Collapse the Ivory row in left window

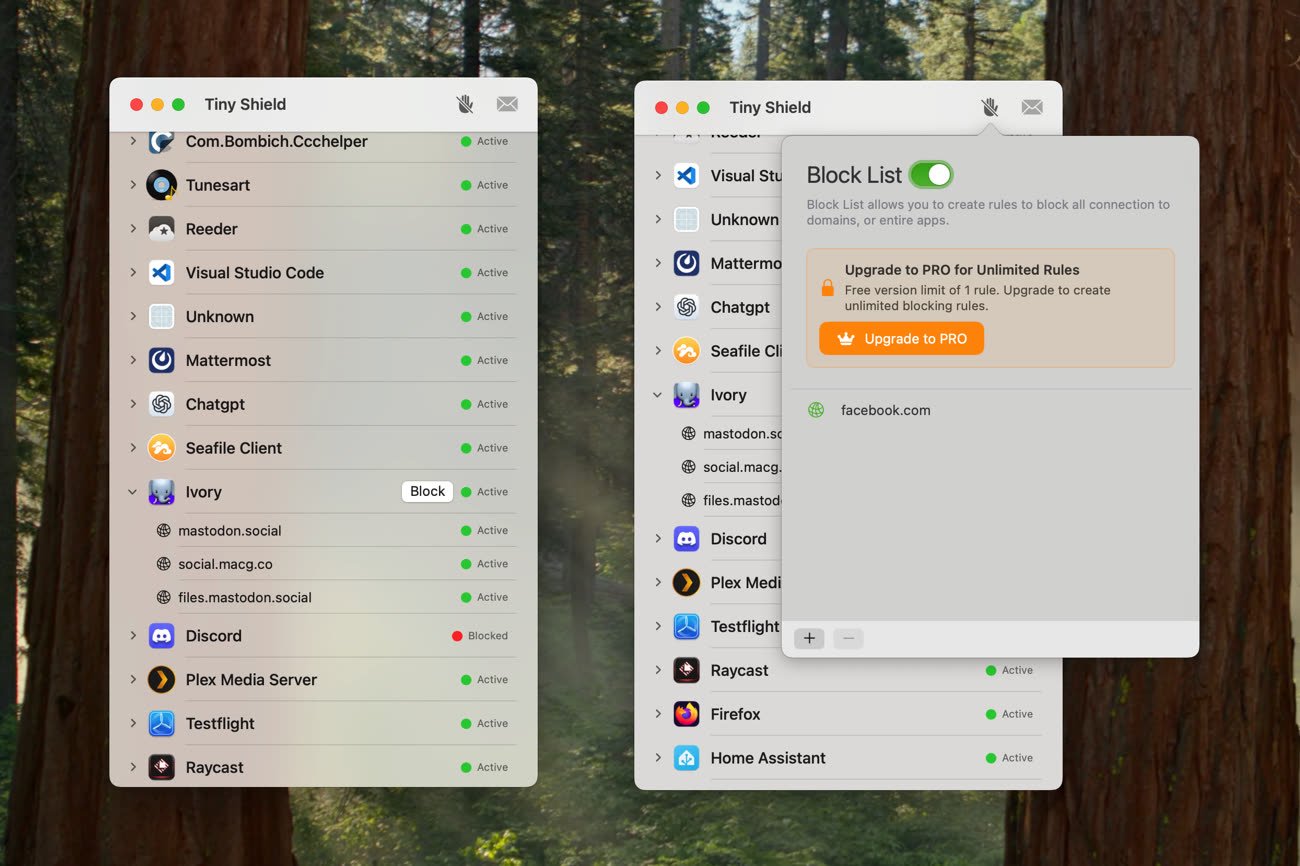coord(133,492)
